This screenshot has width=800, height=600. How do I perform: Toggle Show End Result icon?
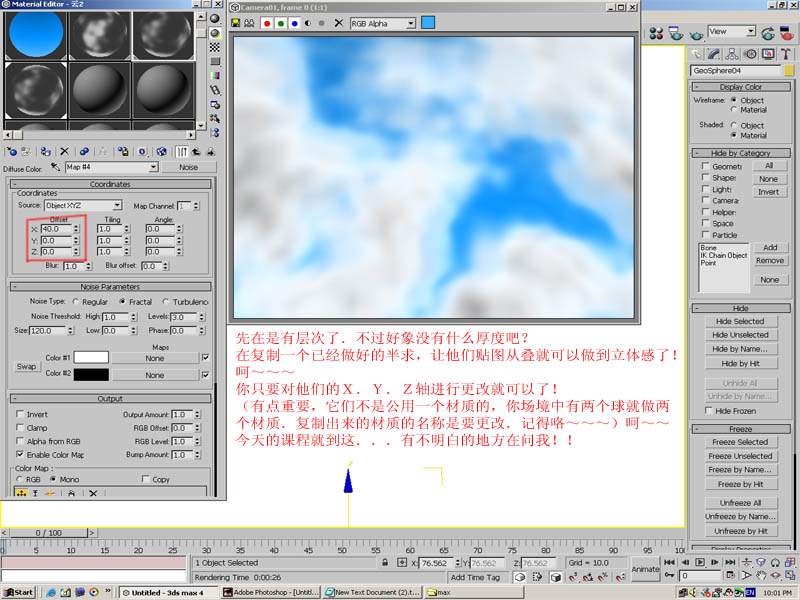click(182, 152)
